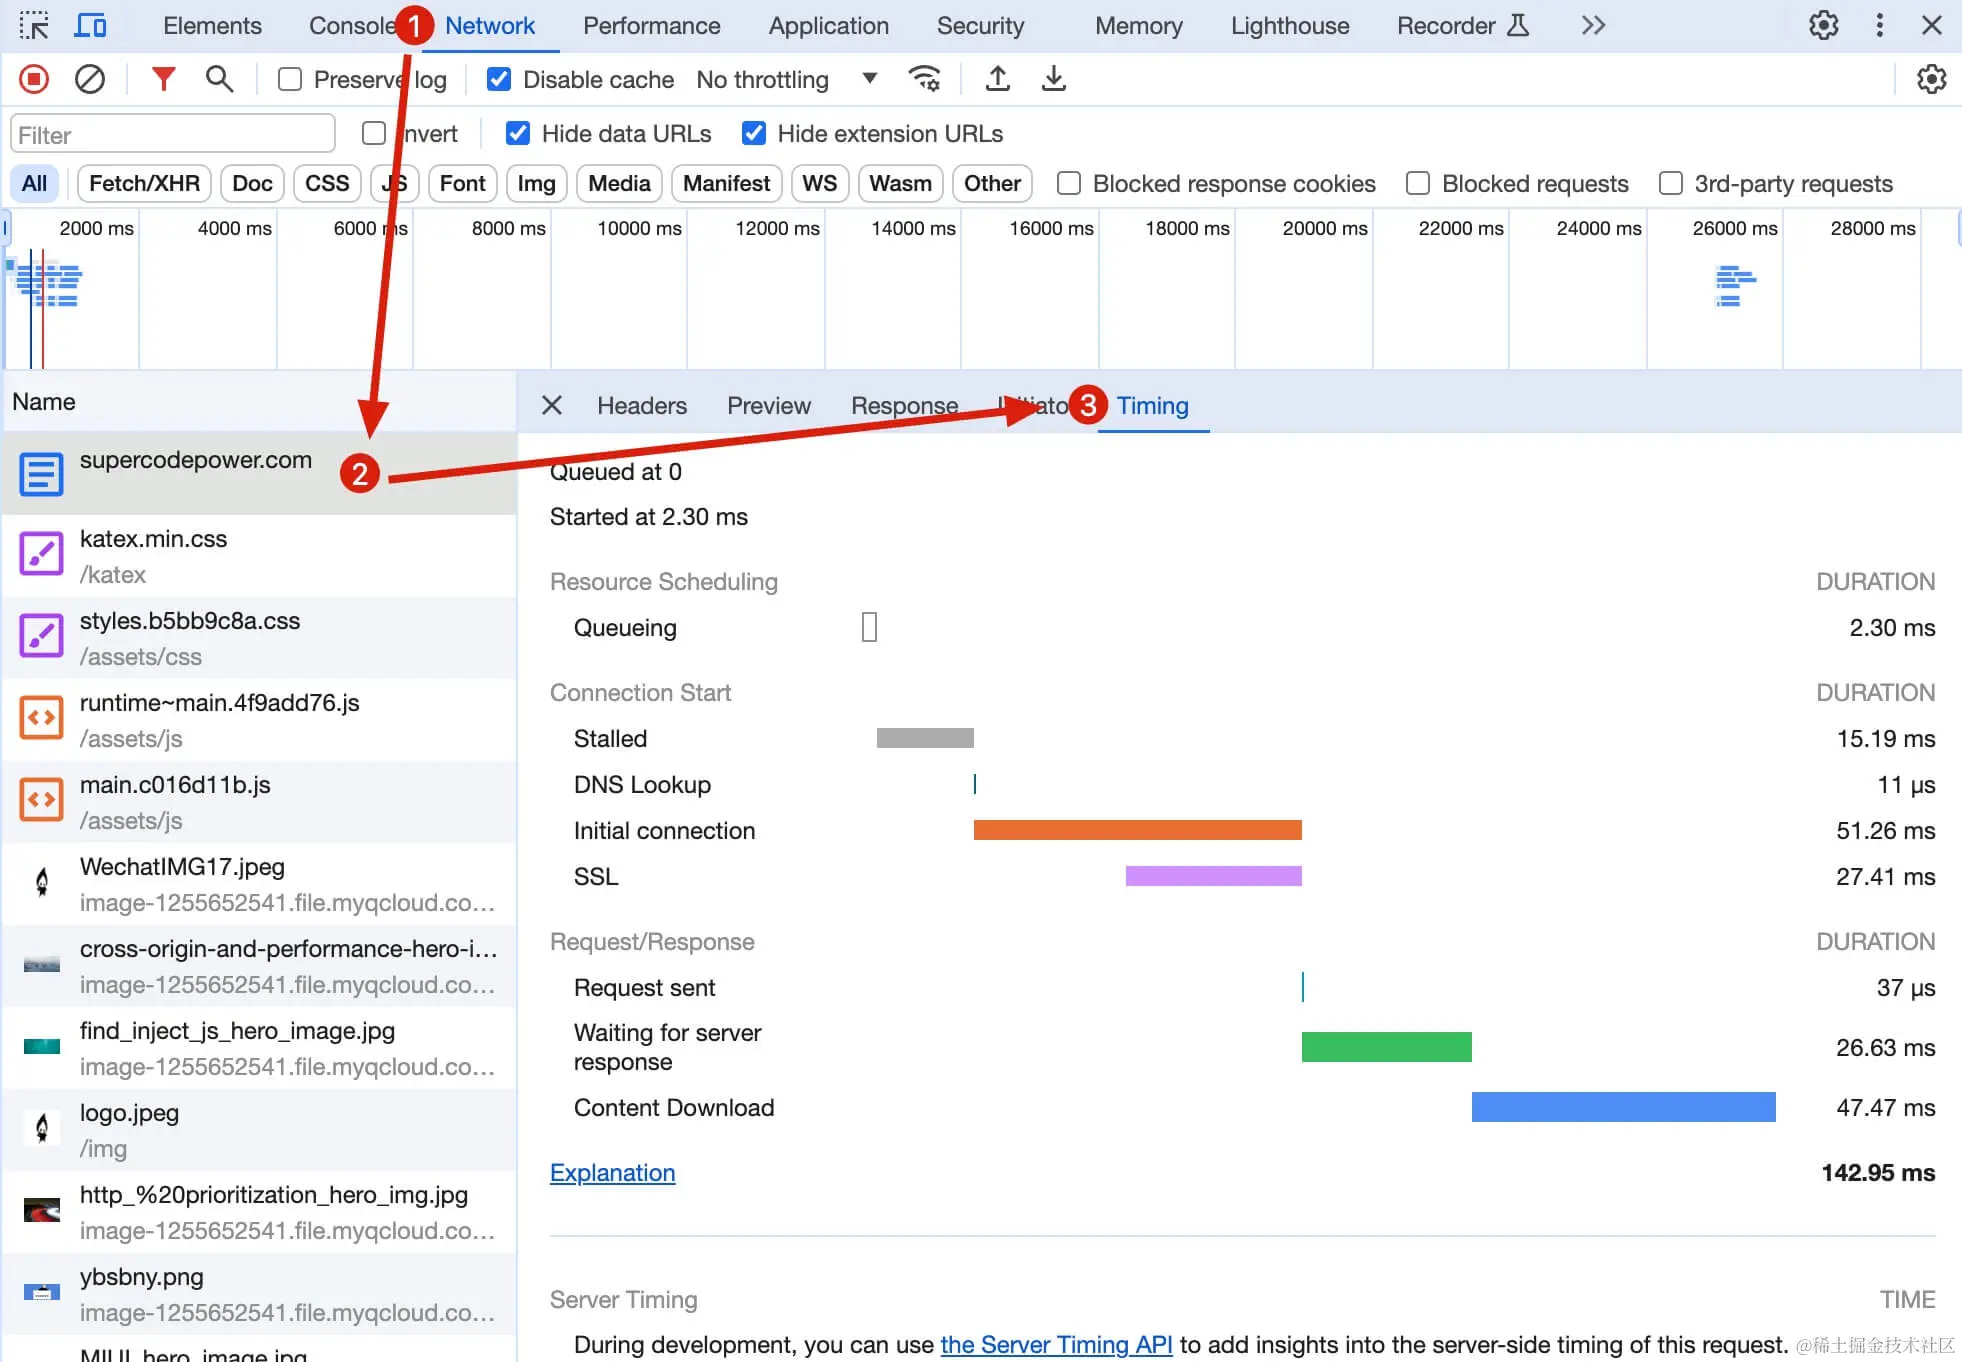Open network conditions Wi-Fi icon
Screen dimensions: 1962x1362
[923, 79]
